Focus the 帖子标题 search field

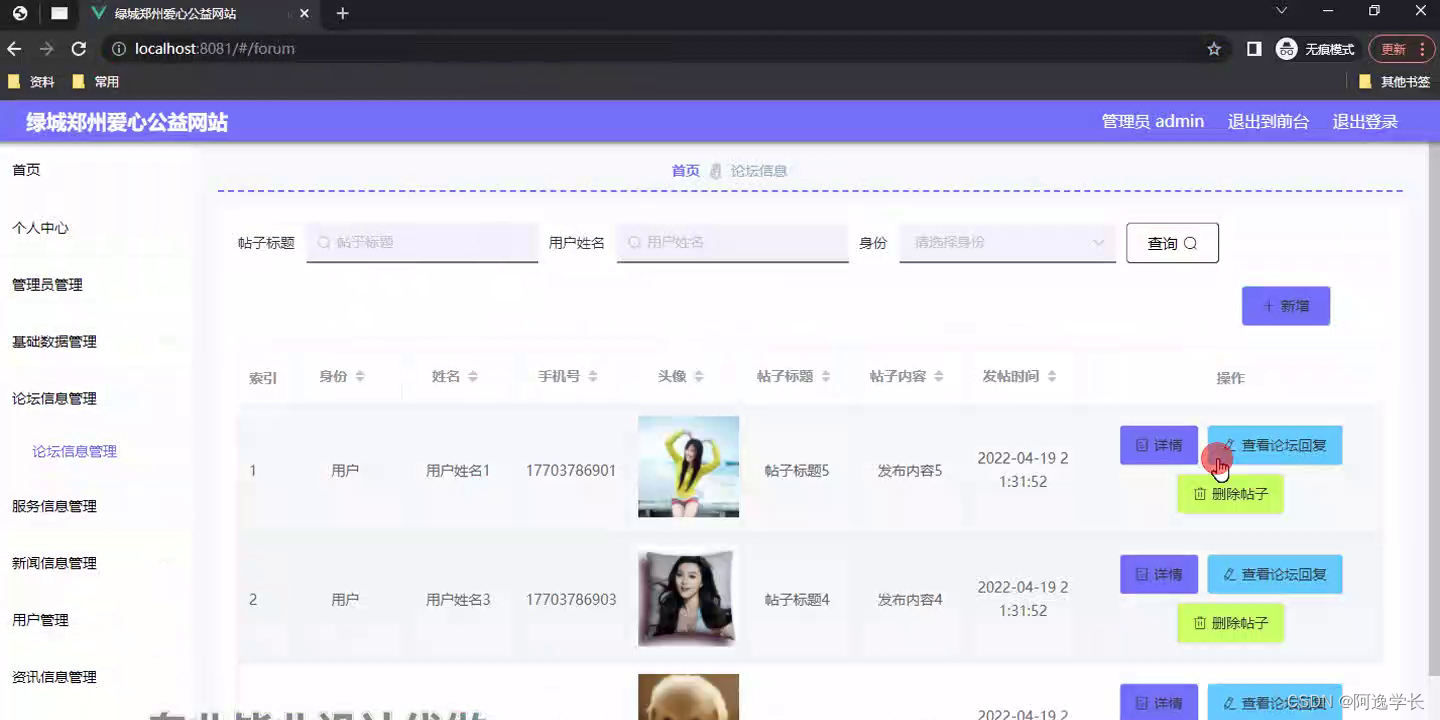[x=422, y=242]
